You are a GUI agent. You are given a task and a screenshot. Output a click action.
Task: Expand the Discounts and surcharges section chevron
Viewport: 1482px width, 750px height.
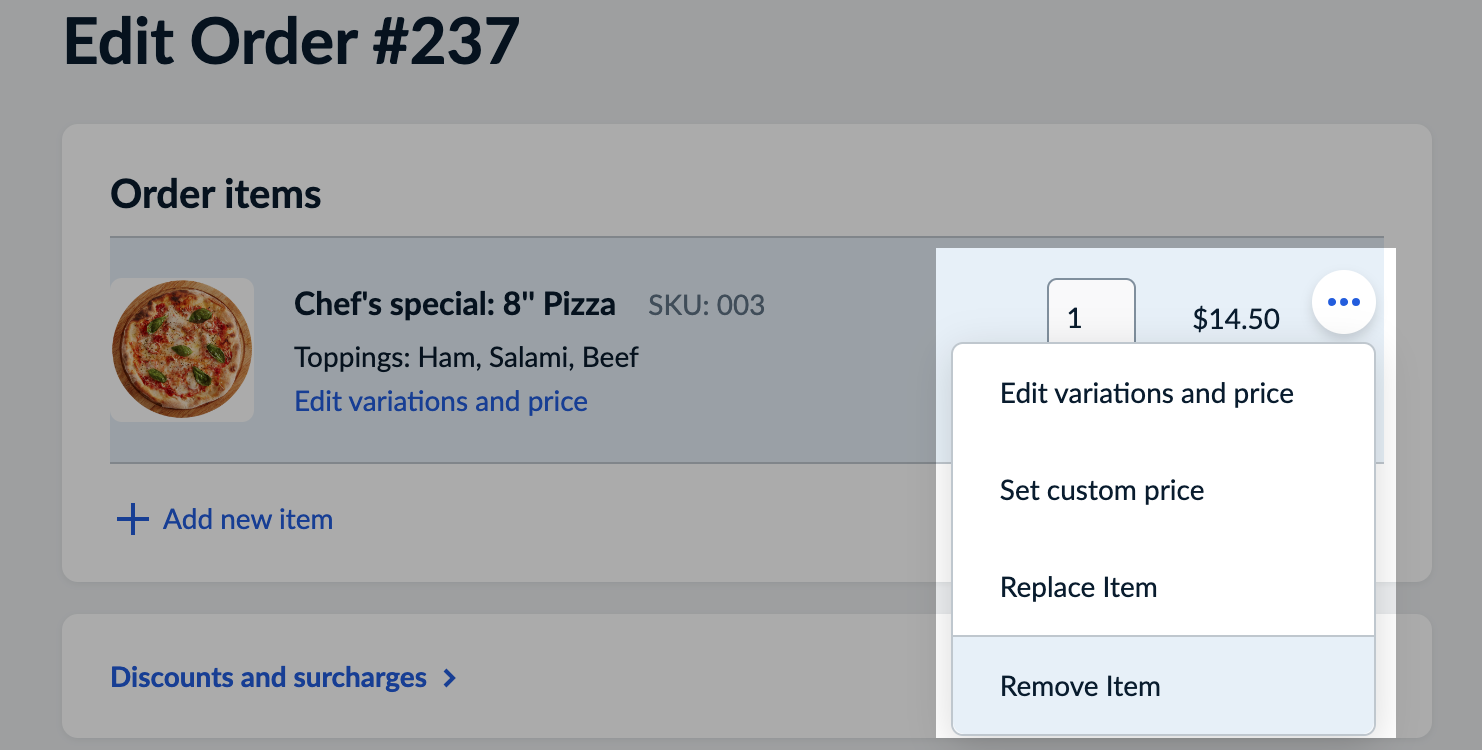click(449, 677)
